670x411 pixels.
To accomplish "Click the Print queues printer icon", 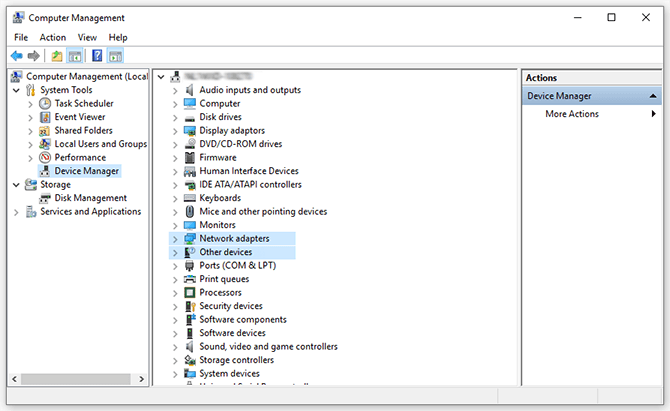I will click(190, 279).
